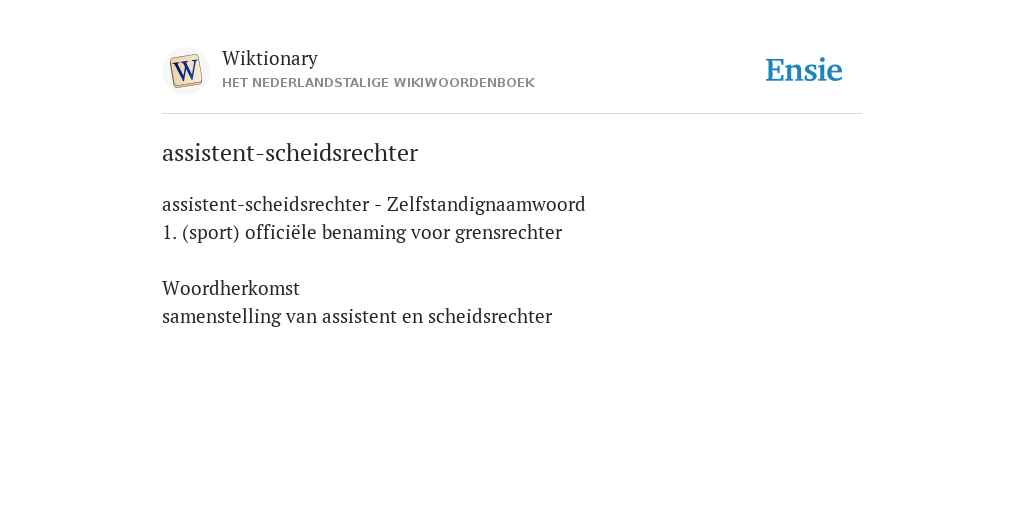Click the word benaming
The image size is (1024, 512).
(x=363, y=233)
